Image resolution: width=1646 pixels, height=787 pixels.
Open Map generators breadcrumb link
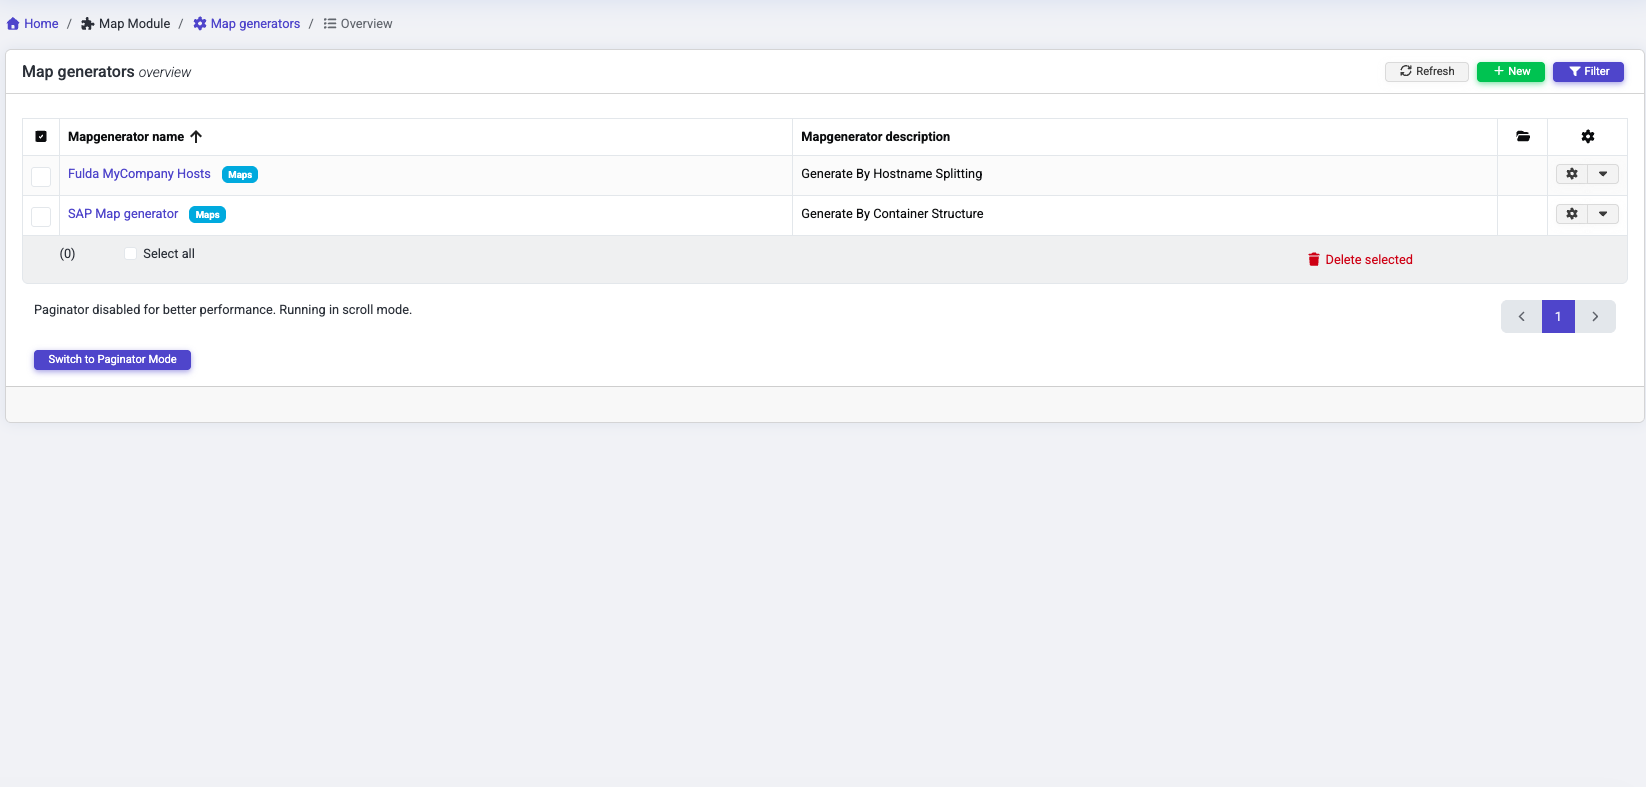254,24
